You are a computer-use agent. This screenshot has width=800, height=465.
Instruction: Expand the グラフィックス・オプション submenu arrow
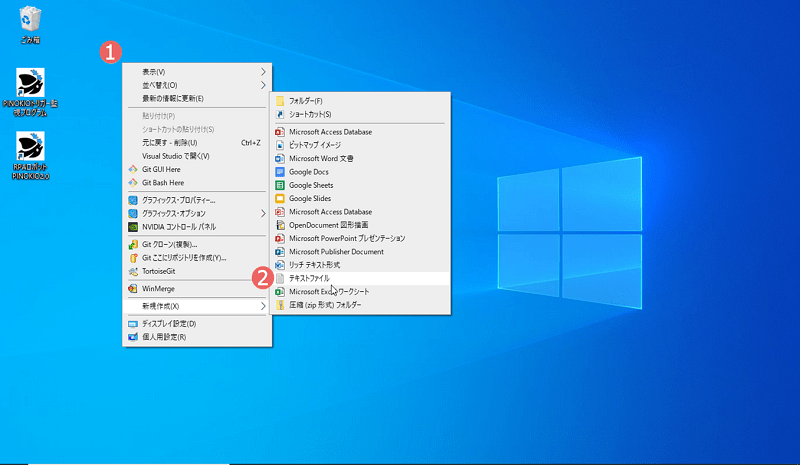pyautogui.click(x=263, y=213)
